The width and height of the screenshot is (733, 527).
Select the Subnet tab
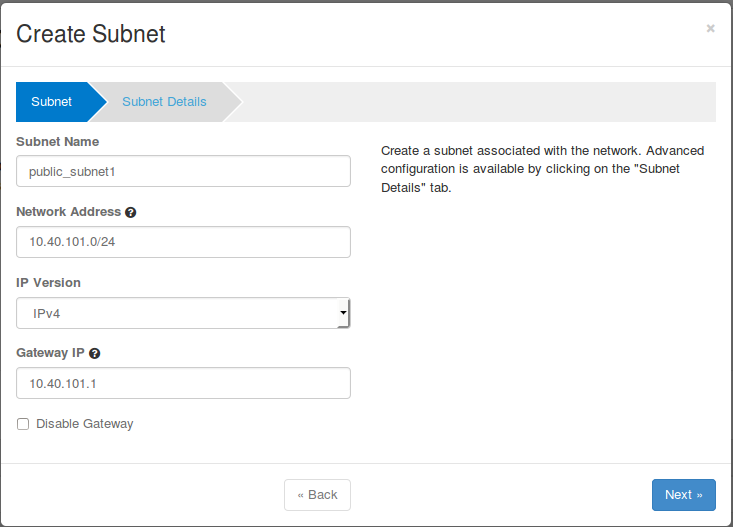[52, 101]
